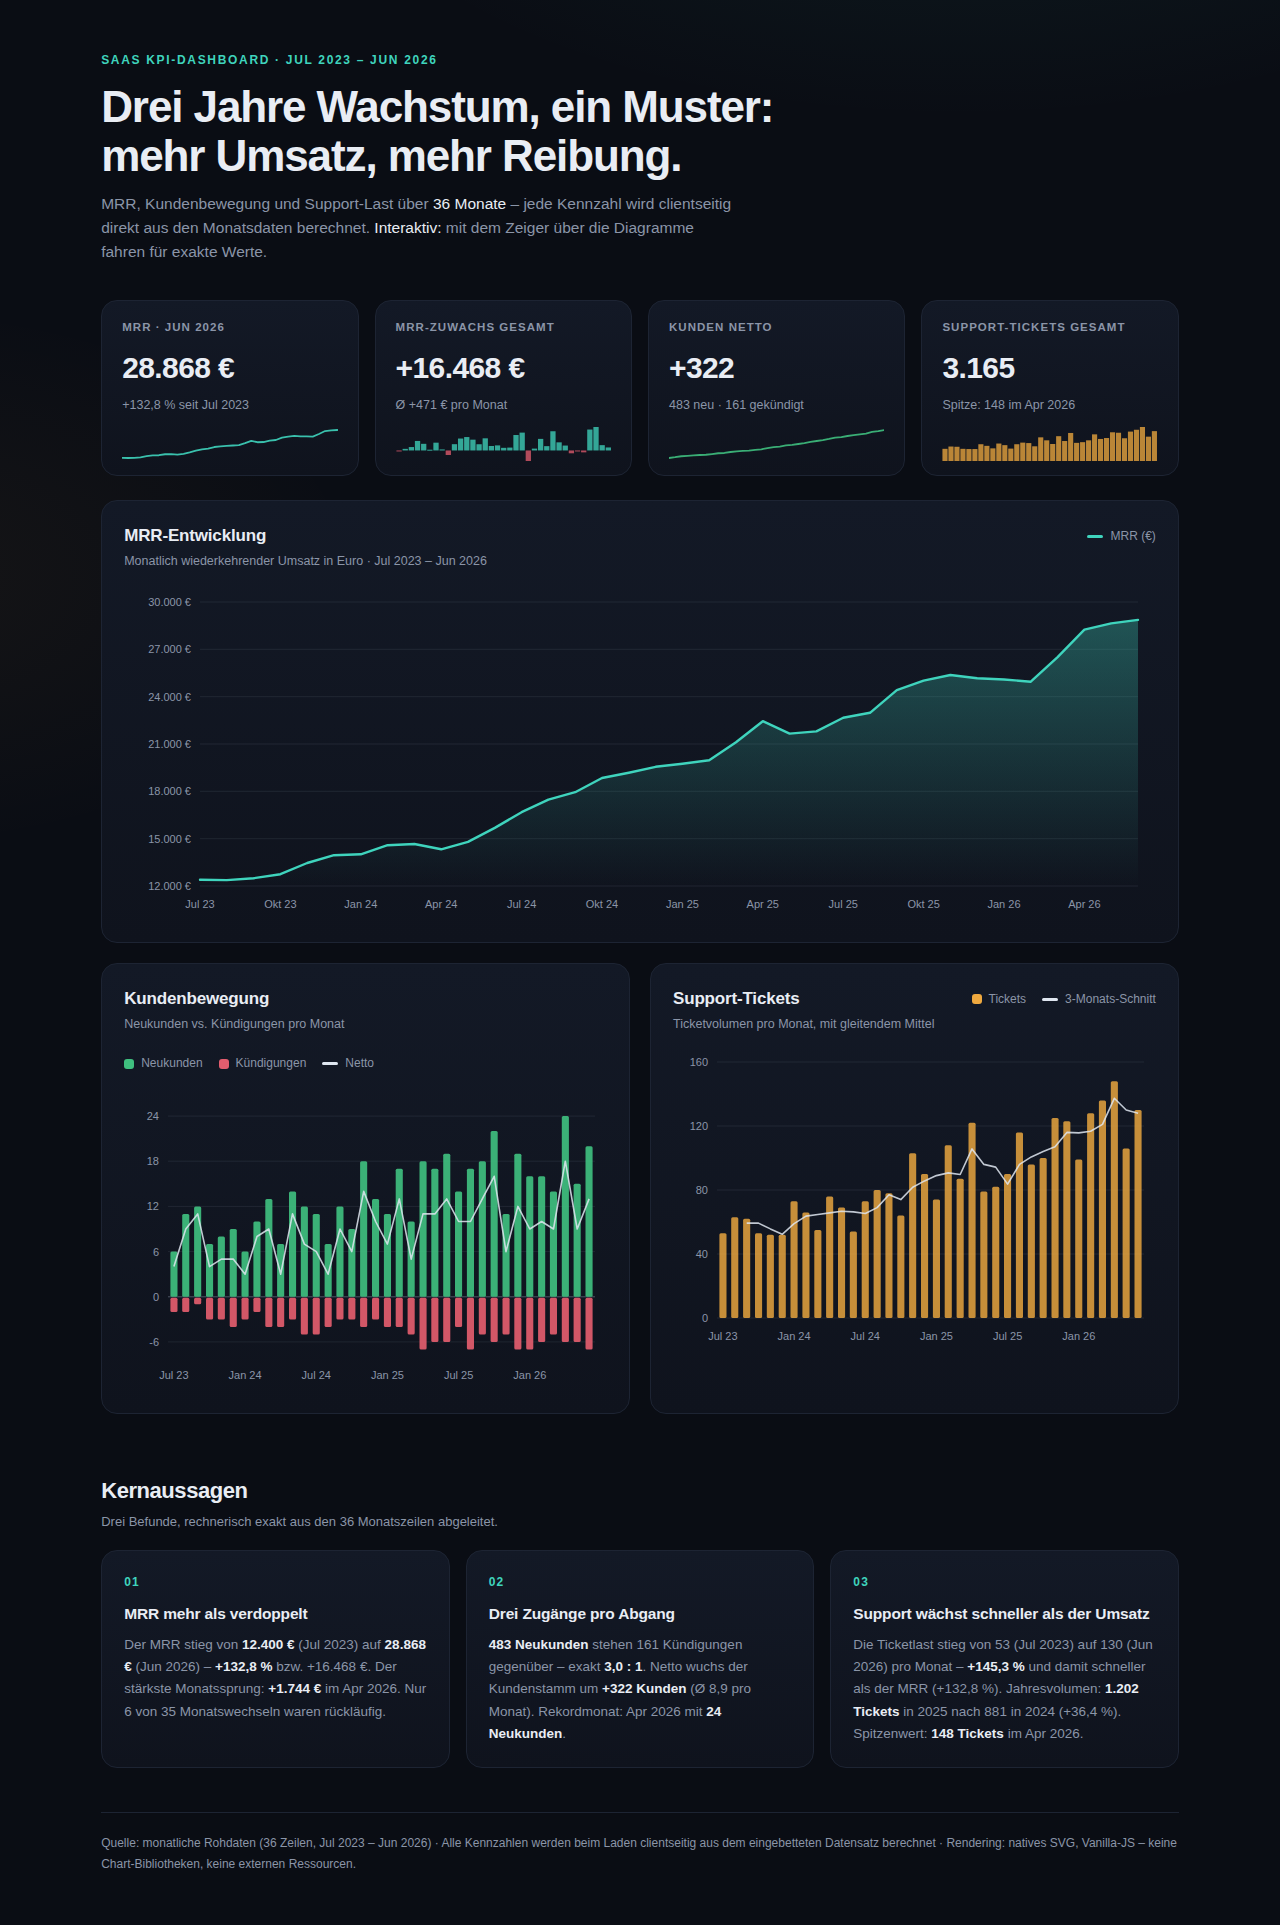
Task: Click the "Okt 23" x-axis label
Action: click(x=280, y=904)
